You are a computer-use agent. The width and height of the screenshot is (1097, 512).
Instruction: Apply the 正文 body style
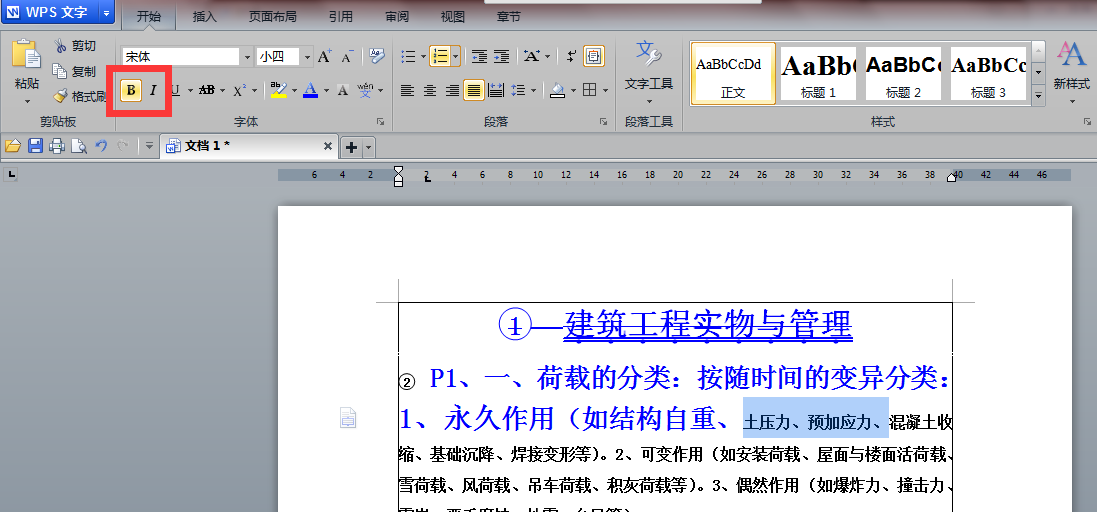tap(732, 73)
